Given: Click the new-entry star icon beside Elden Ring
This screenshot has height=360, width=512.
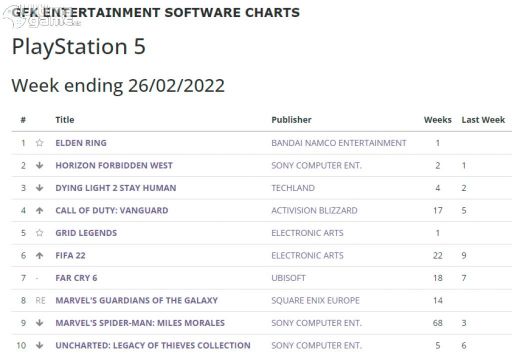Looking at the screenshot, I should [x=39, y=143].
